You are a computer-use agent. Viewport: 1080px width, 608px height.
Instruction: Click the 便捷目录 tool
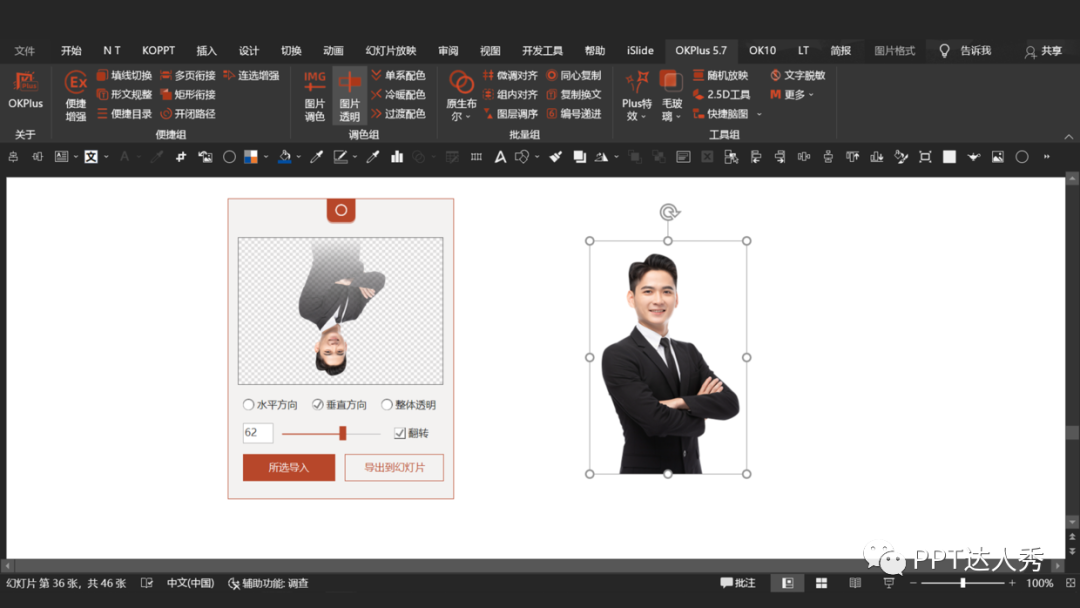(x=124, y=114)
